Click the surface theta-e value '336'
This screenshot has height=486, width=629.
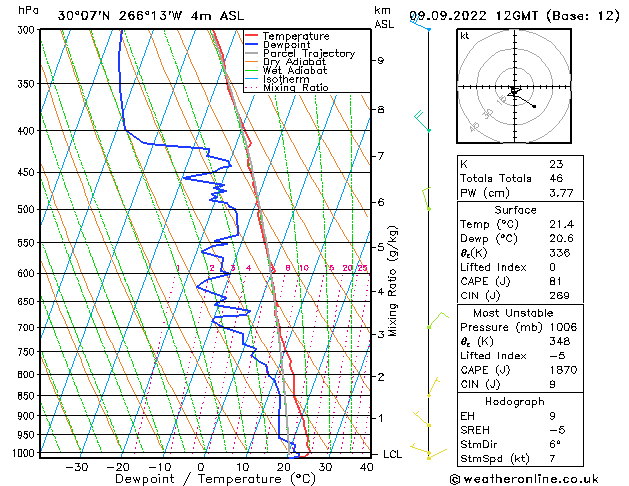pos(560,253)
